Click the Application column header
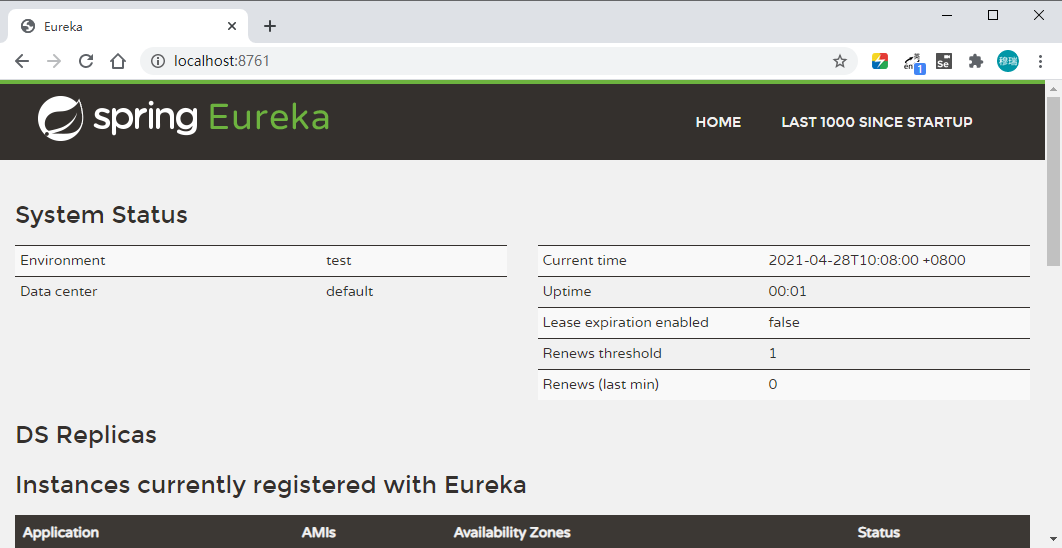 pos(61,532)
